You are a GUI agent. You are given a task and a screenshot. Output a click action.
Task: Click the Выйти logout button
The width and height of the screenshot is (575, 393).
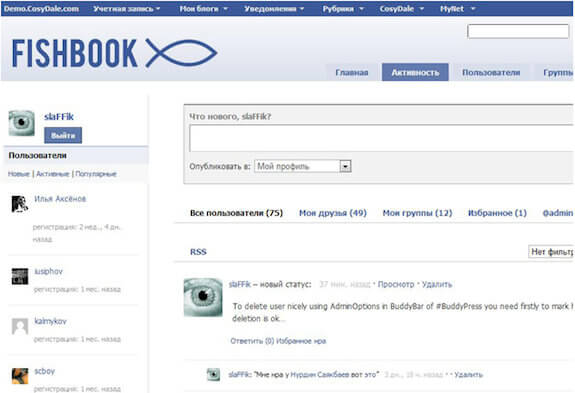[x=63, y=136]
